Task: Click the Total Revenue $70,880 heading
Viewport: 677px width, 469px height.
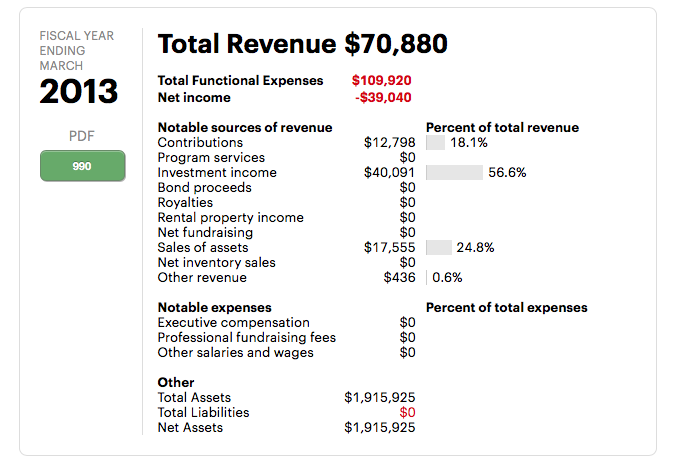Action: point(302,44)
